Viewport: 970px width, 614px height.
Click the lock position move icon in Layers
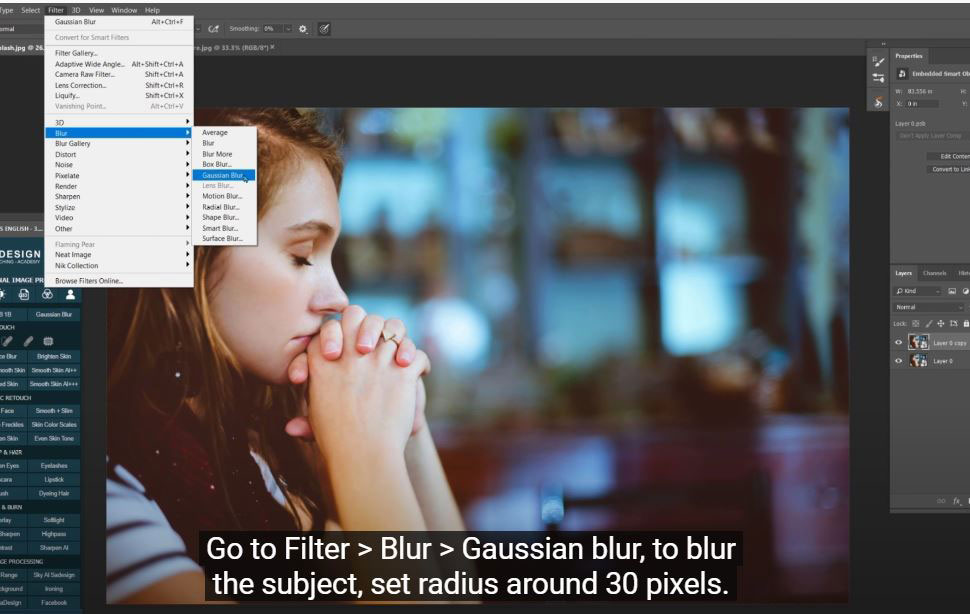point(941,323)
